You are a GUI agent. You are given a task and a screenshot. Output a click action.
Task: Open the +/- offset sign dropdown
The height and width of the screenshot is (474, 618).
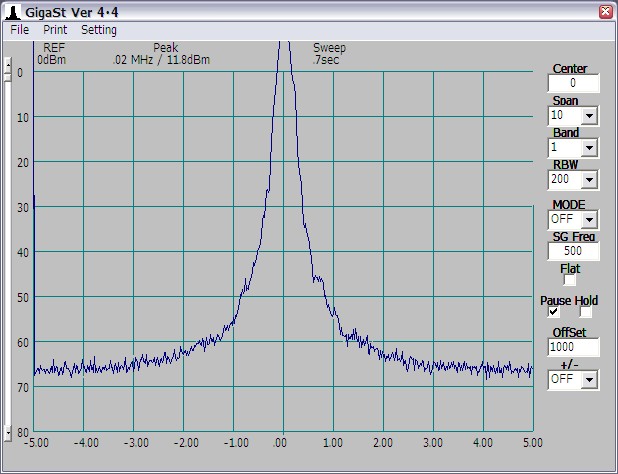point(589,380)
